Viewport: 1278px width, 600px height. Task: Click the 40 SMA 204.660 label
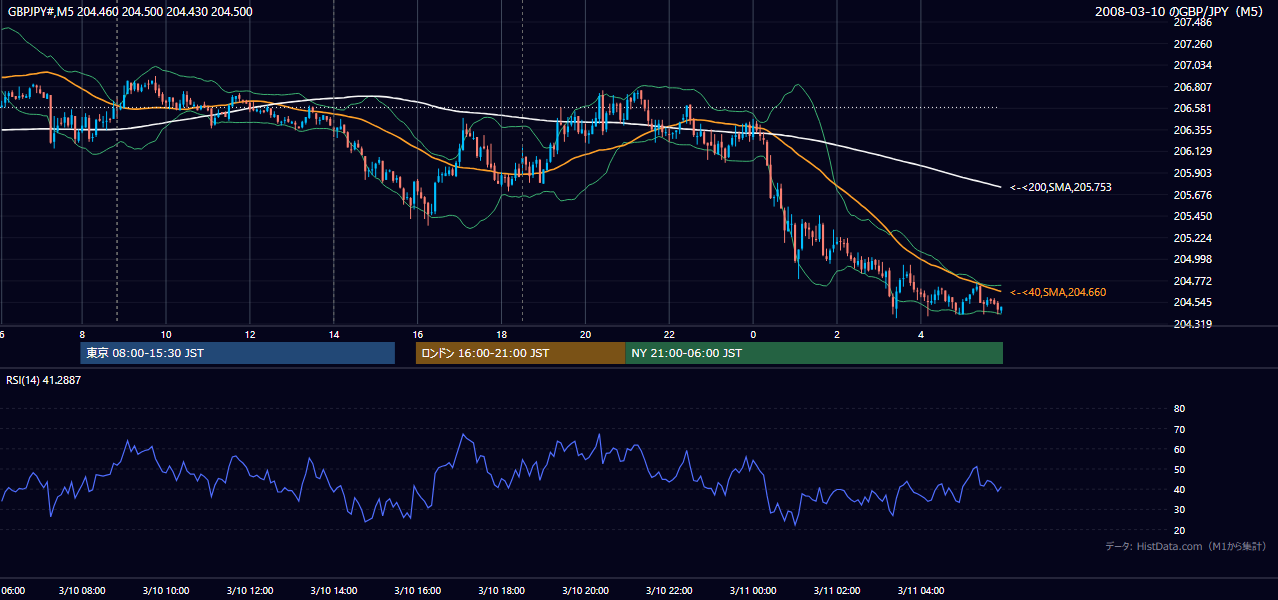pyautogui.click(x=1058, y=292)
